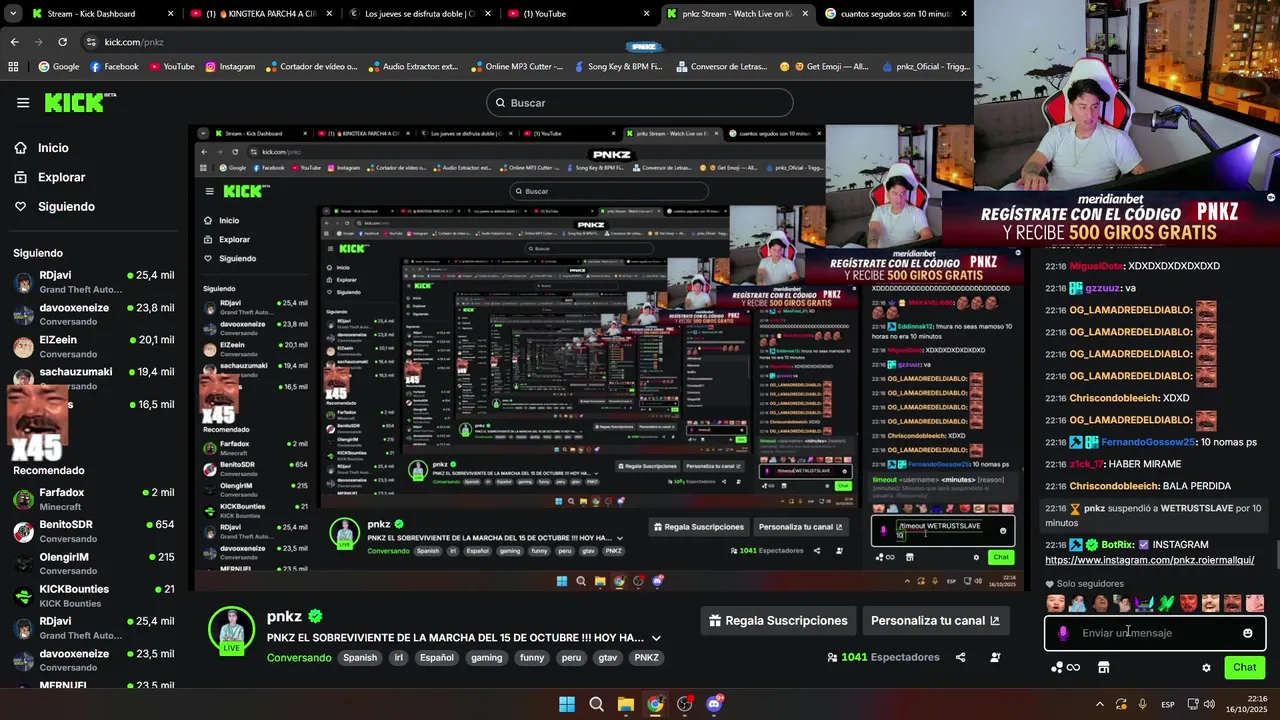Click BotRix username in chat

[1118, 545]
